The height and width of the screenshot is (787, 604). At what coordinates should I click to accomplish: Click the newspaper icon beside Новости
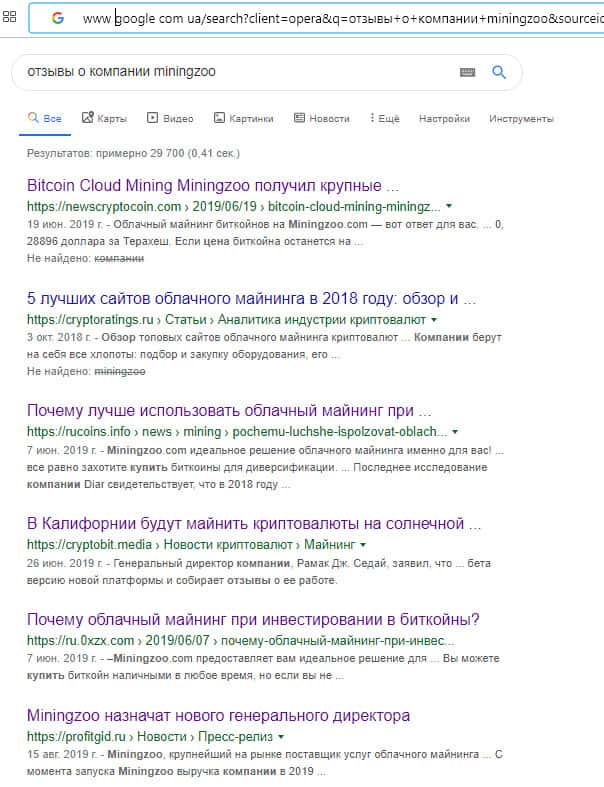(x=299, y=118)
